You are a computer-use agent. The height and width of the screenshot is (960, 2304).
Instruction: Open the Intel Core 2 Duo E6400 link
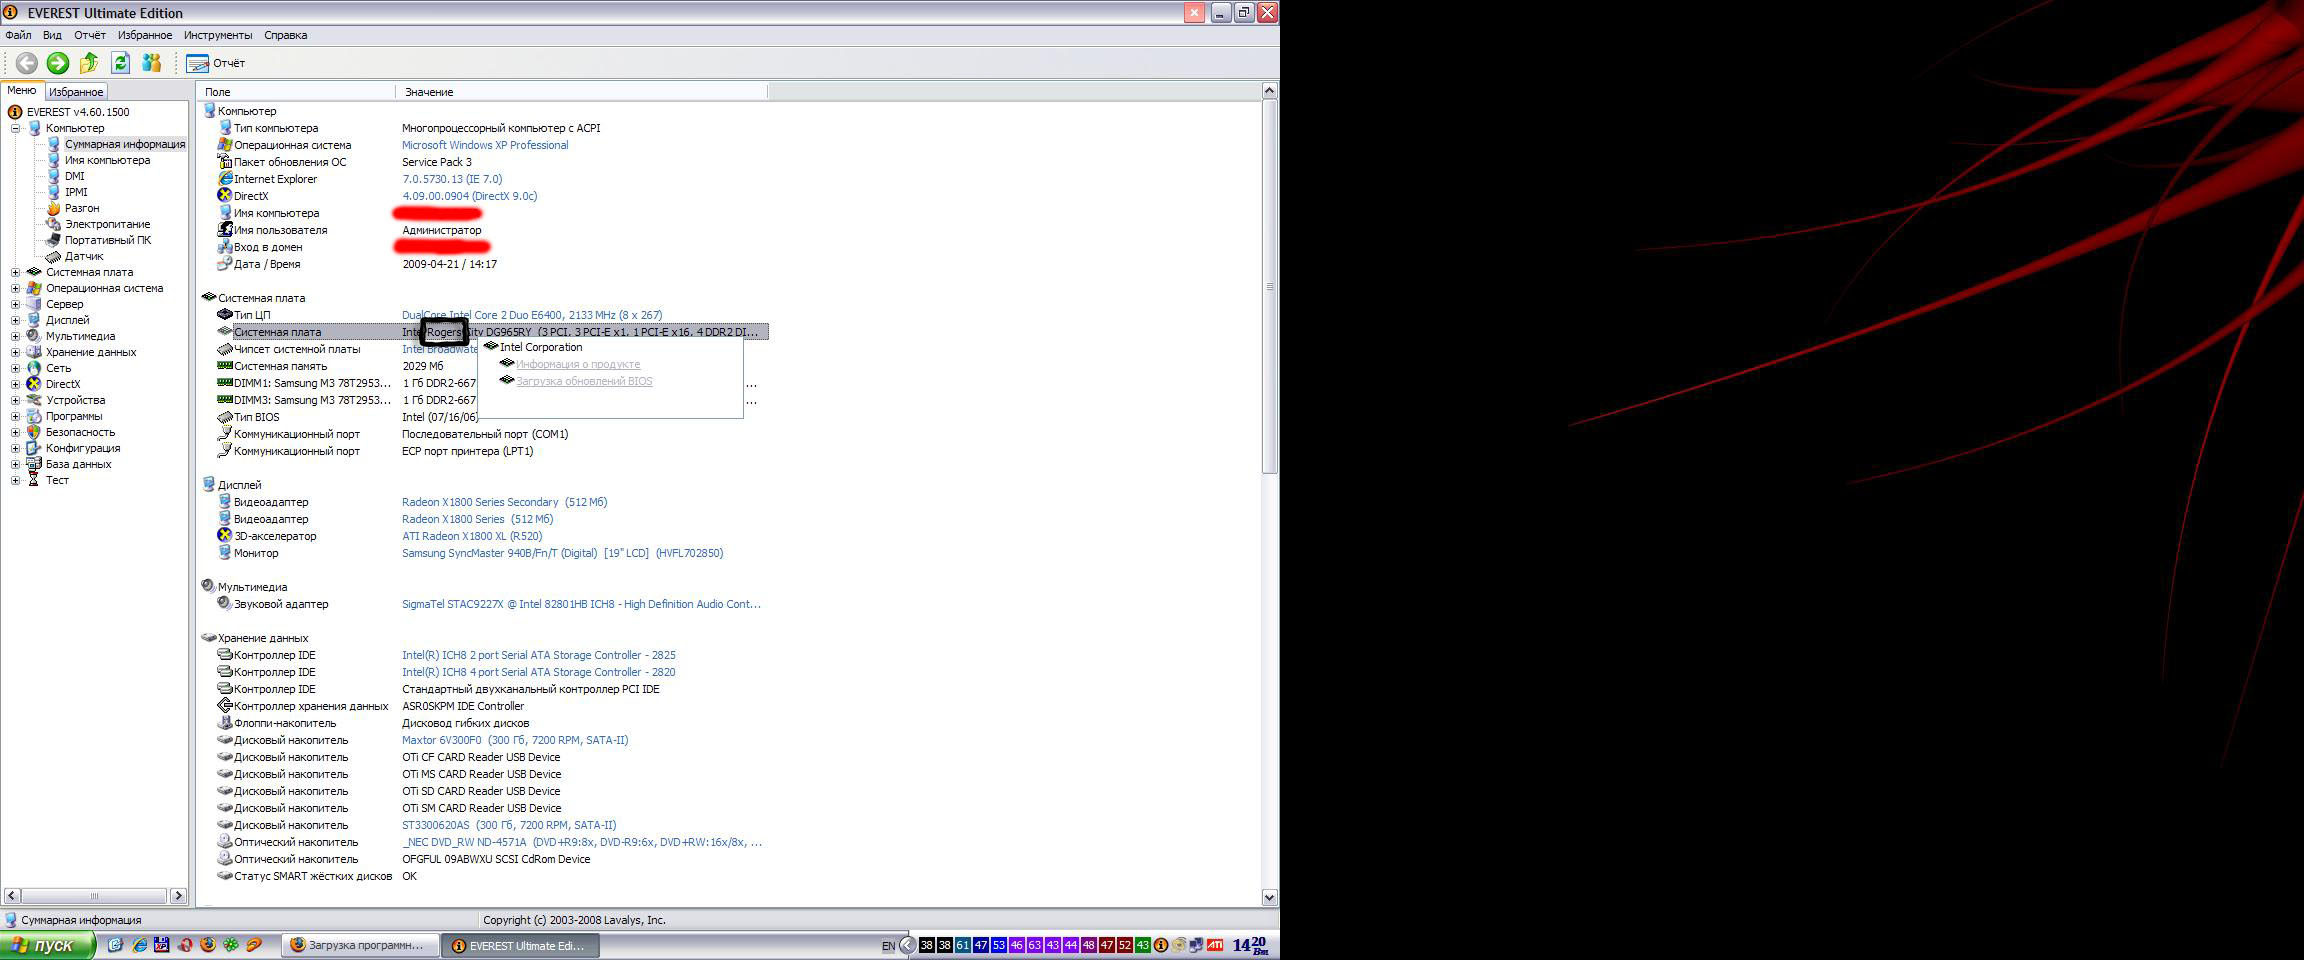[x=532, y=315]
